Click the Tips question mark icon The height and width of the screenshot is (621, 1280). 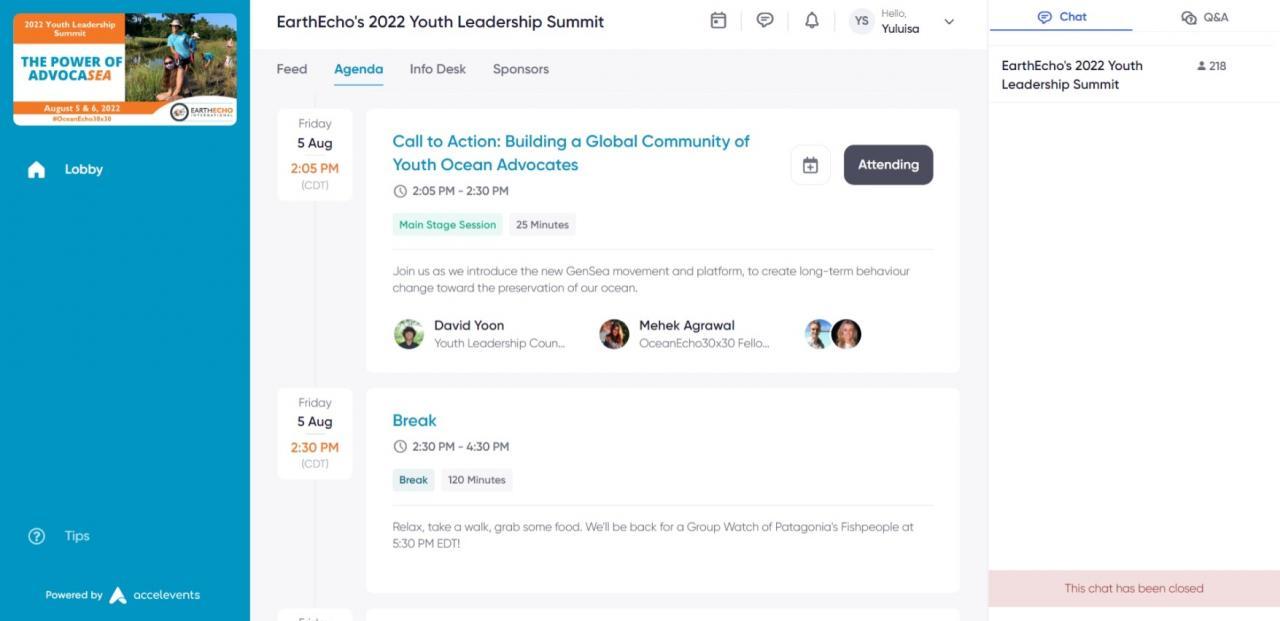[x=37, y=536]
